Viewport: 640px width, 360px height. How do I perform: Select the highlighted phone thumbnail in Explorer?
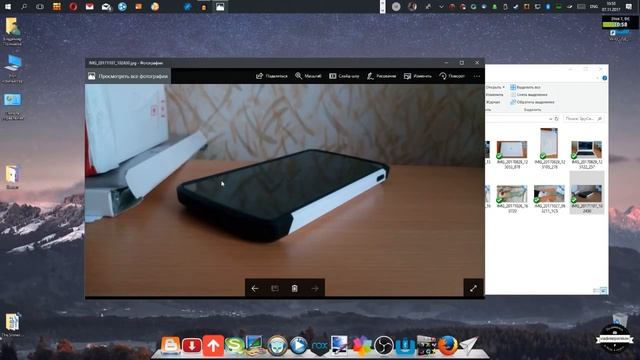[587, 193]
